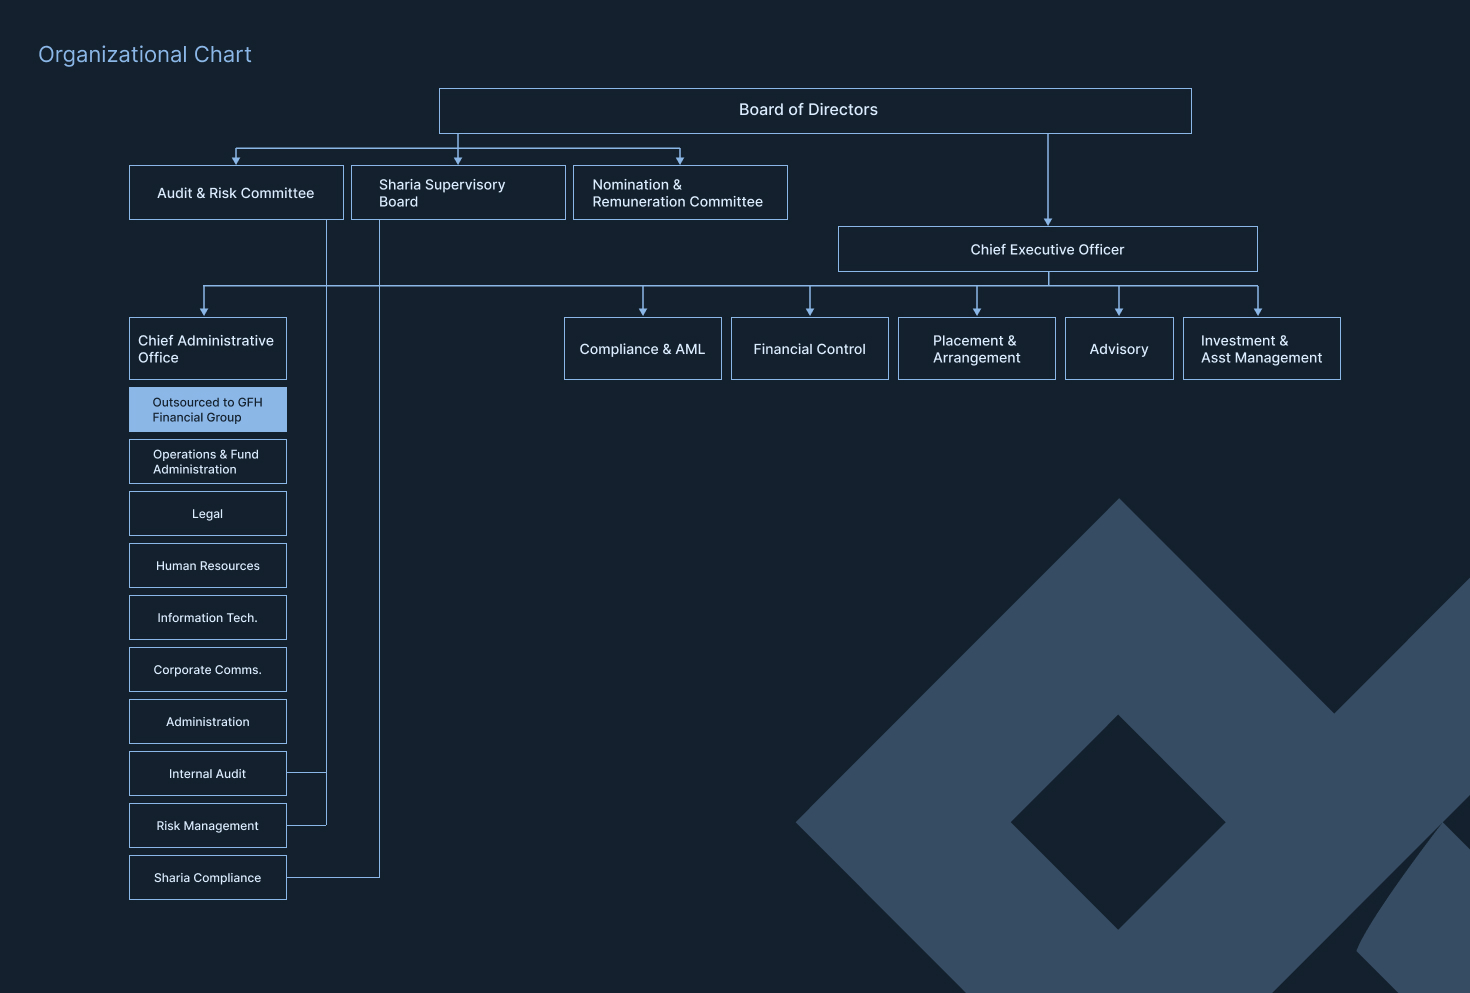
Task: Select the Human Resources box
Action: (207, 566)
